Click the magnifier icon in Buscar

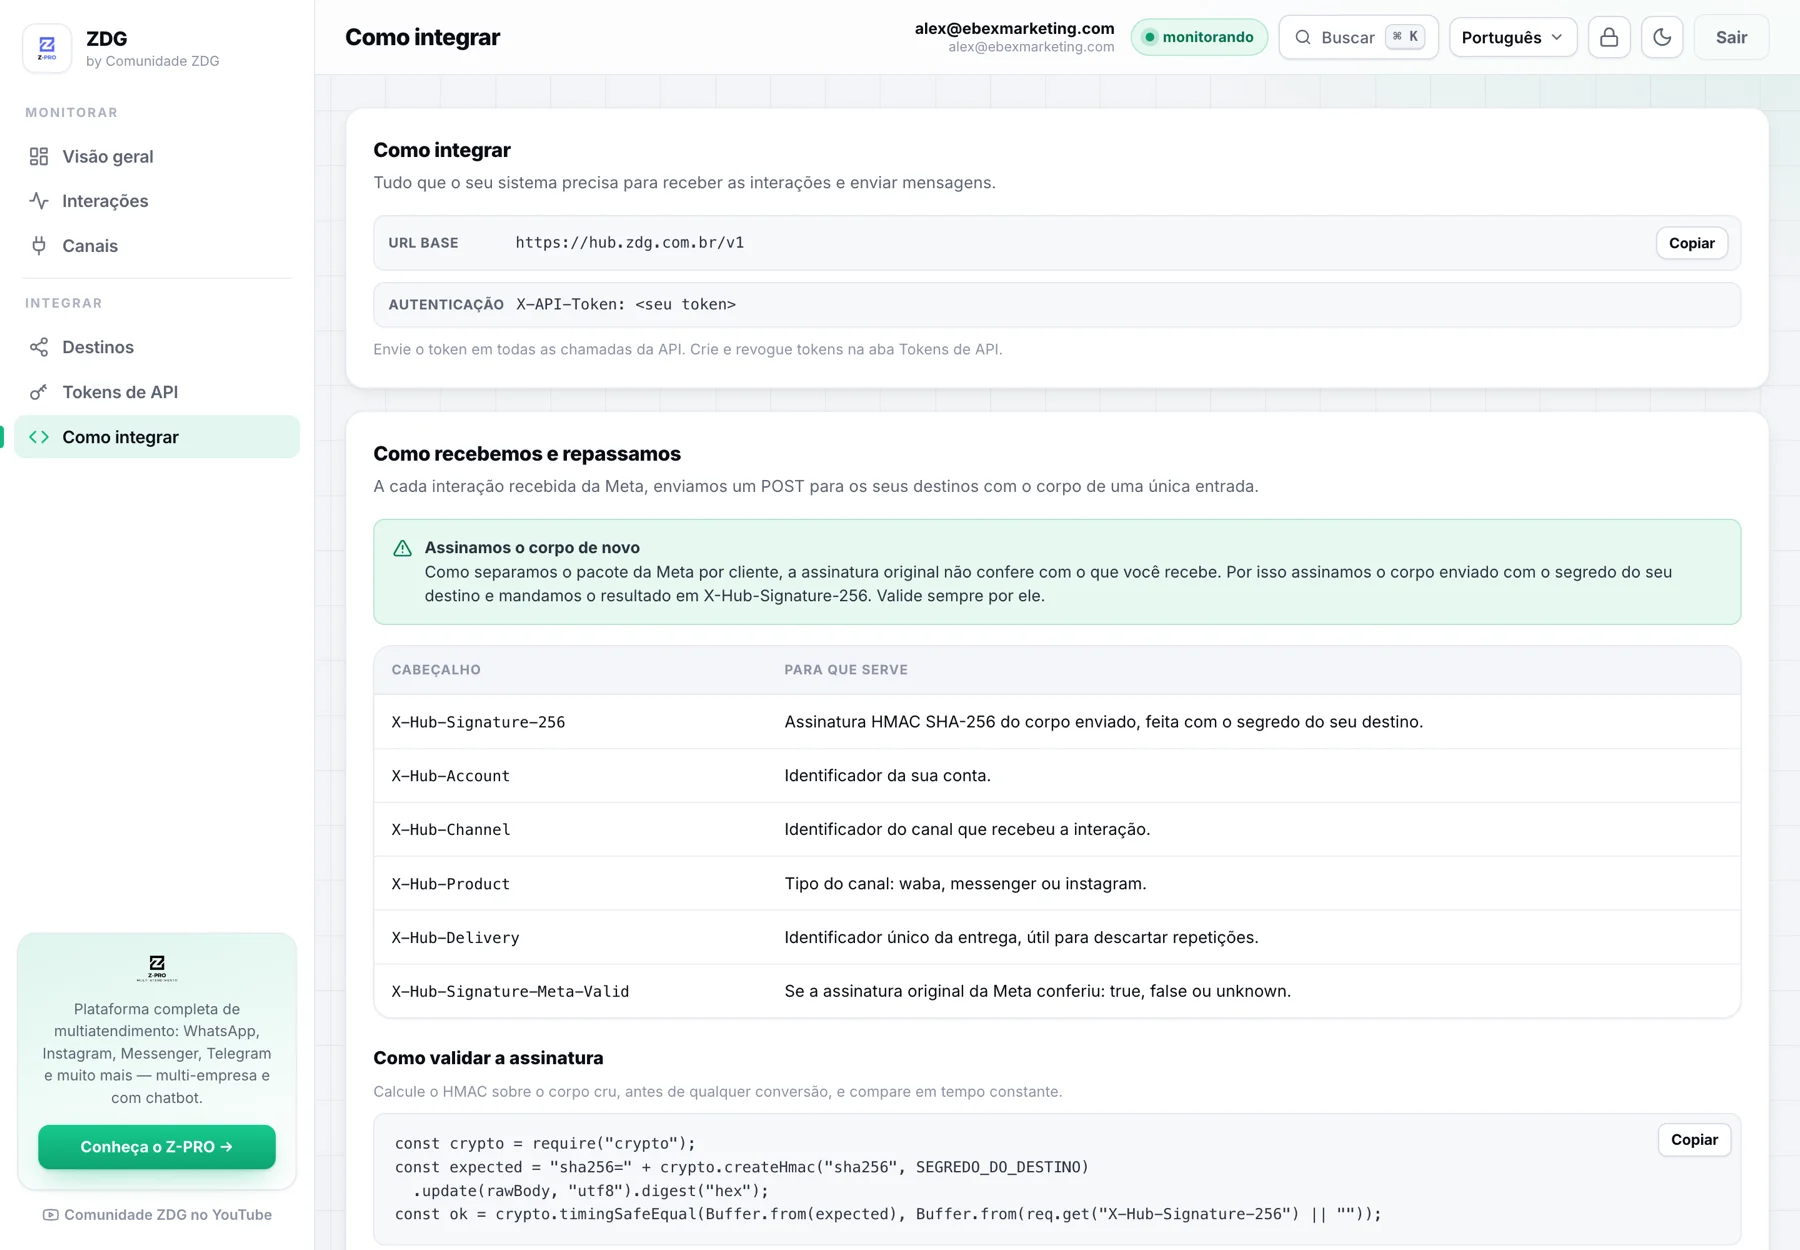pyautogui.click(x=1303, y=37)
